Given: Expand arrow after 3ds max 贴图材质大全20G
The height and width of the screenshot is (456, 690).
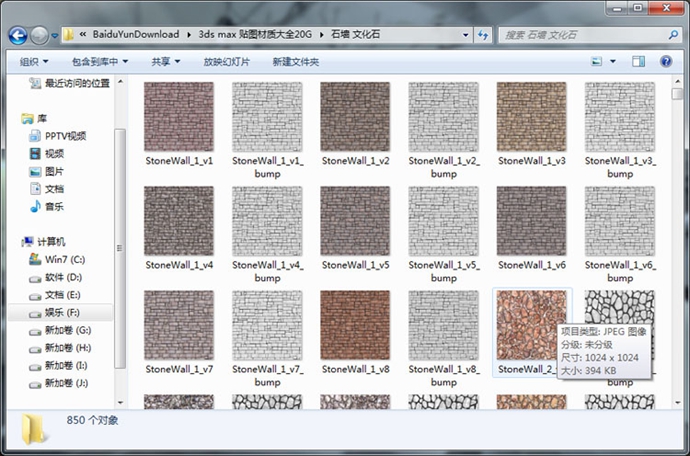Looking at the screenshot, I should click(x=321, y=35).
